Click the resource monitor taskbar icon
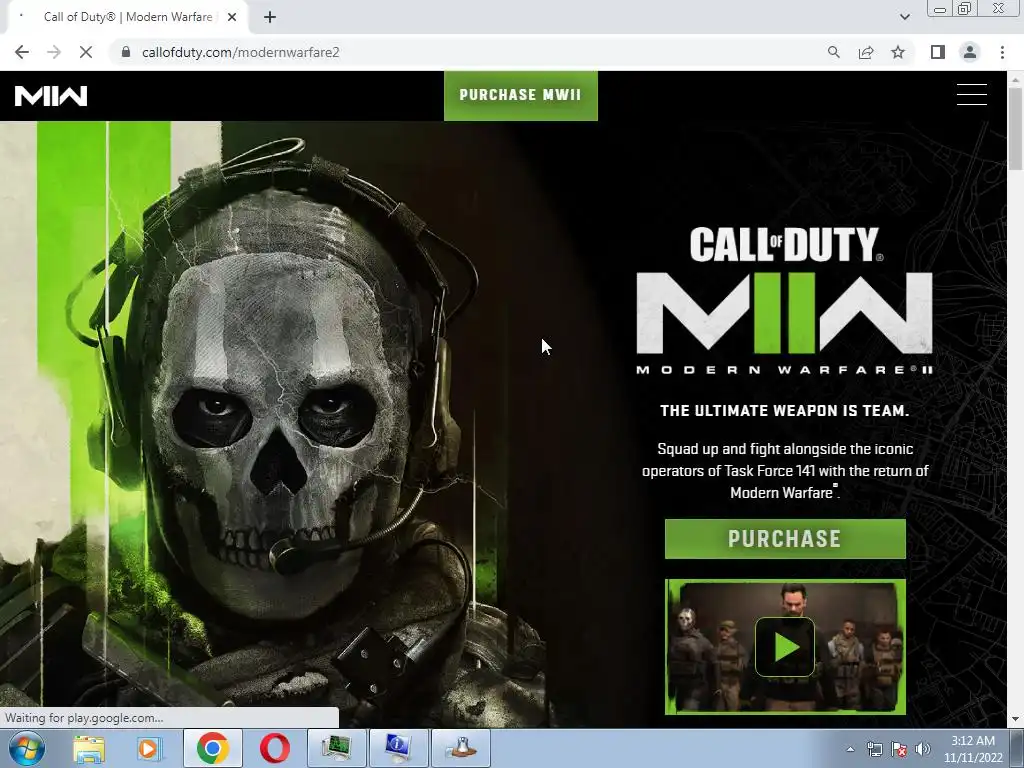 (336, 748)
